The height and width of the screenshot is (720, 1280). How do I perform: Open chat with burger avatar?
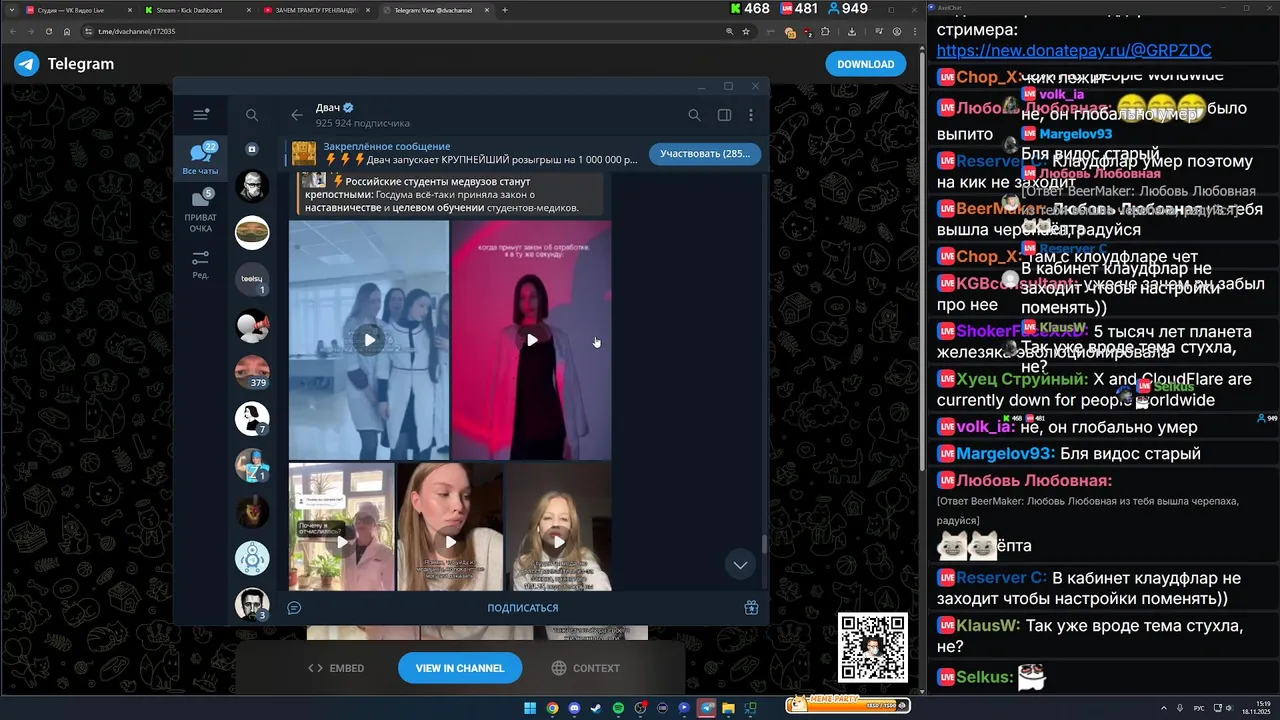252,233
